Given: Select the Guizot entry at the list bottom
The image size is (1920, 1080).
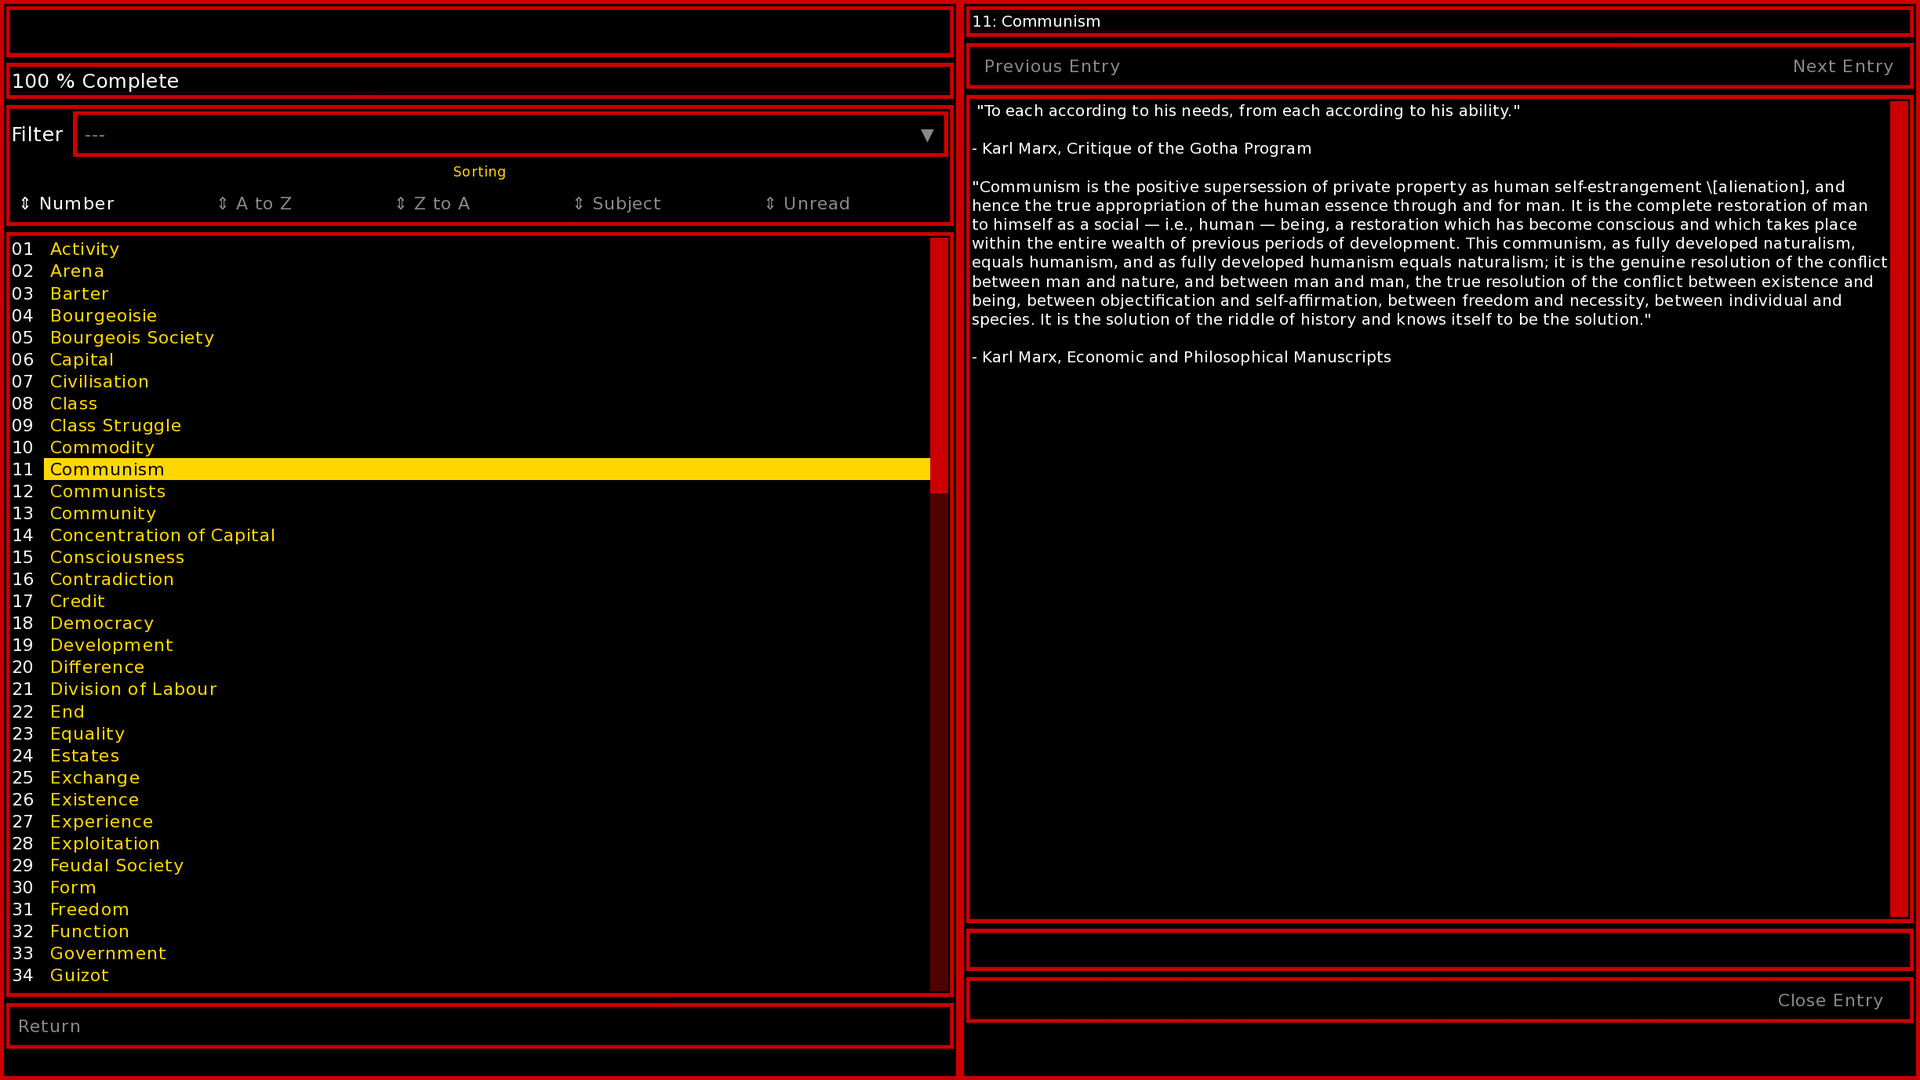Looking at the screenshot, I should 79,975.
